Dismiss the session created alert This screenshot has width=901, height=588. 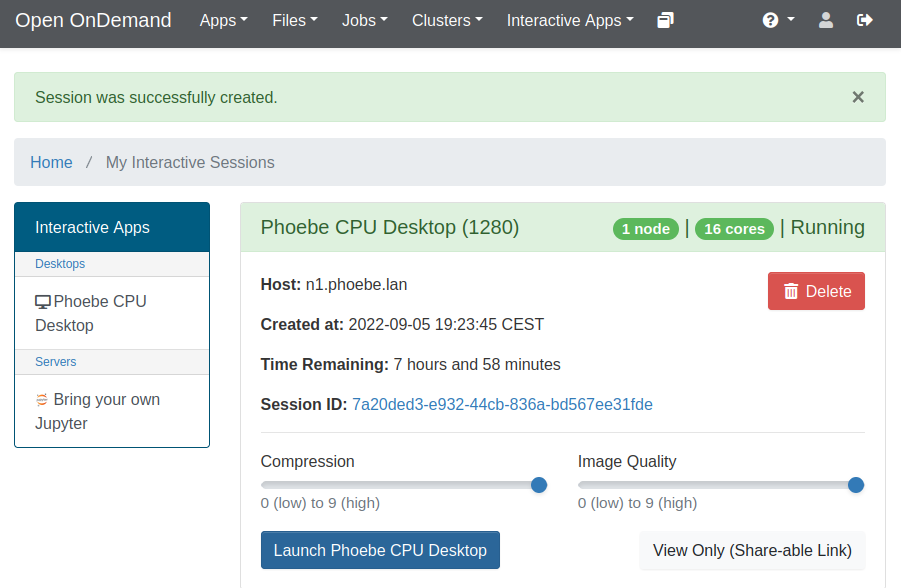(x=858, y=97)
